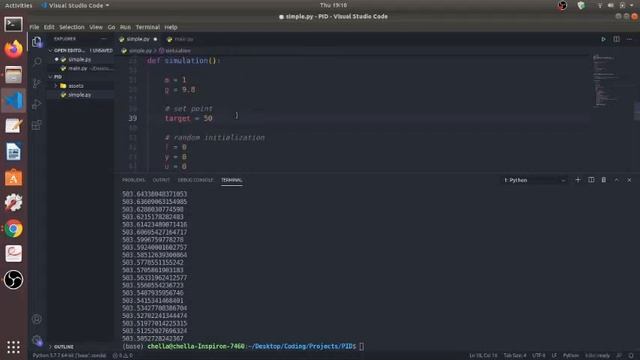Open the Run menu
The width and height of the screenshot is (640, 360).
[x=125, y=27]
